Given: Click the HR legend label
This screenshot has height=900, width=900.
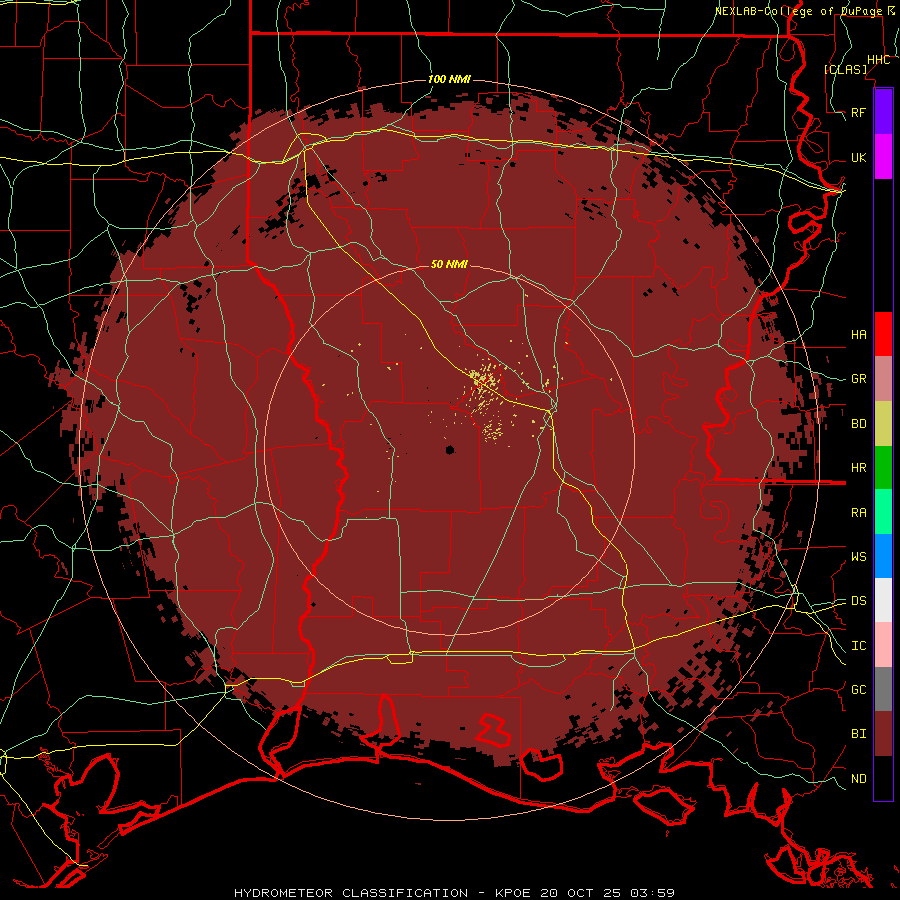Looking at the screenshot, I should click(858, 468).
